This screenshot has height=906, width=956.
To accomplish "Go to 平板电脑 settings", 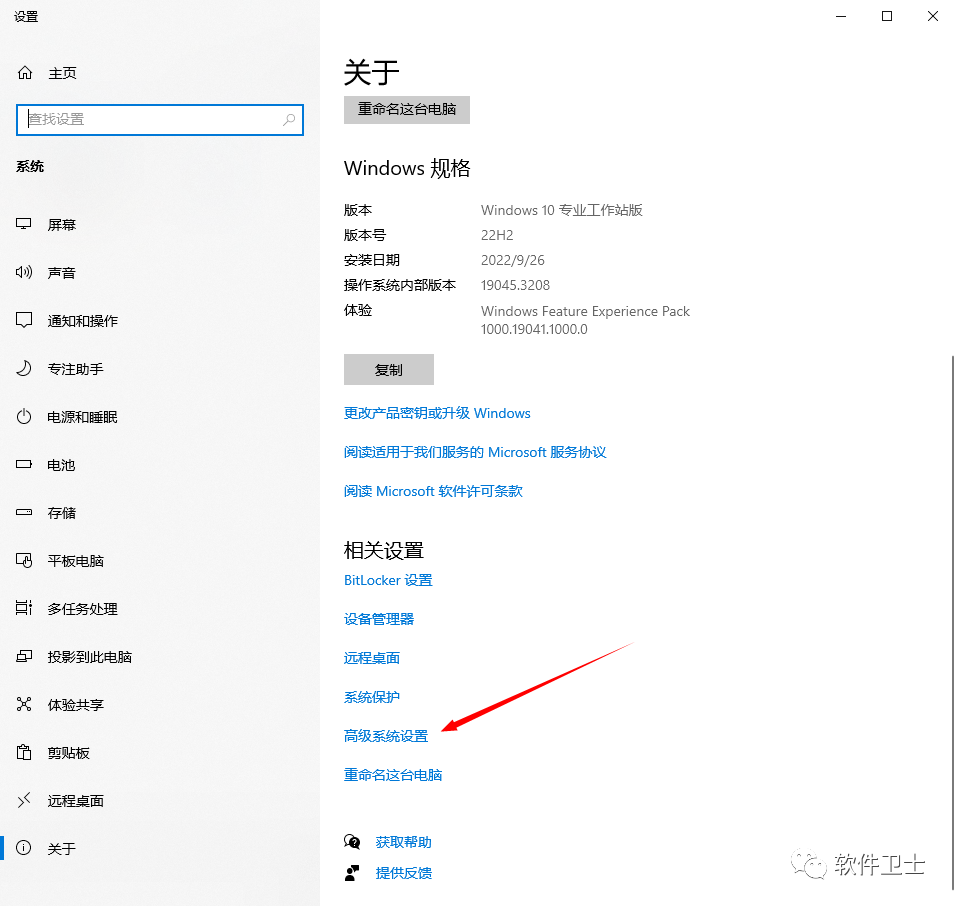I will [76, 561].
